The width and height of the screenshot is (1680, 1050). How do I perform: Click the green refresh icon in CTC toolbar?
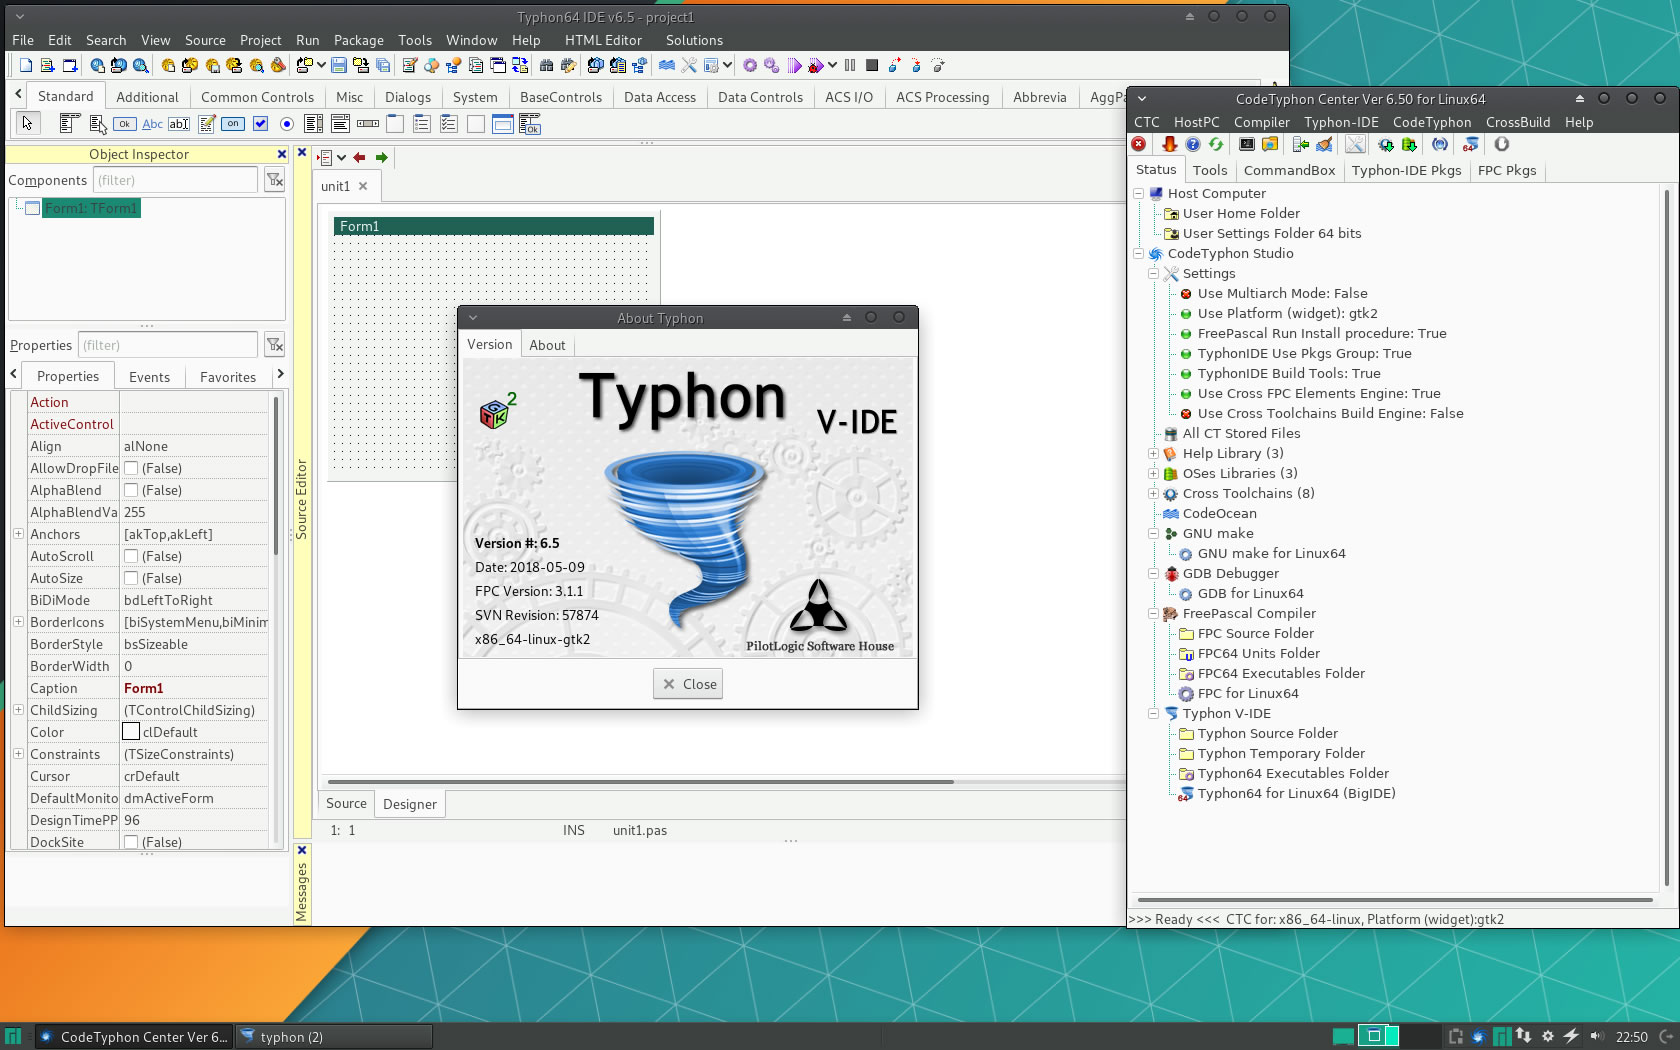(x=1216, y=144)
